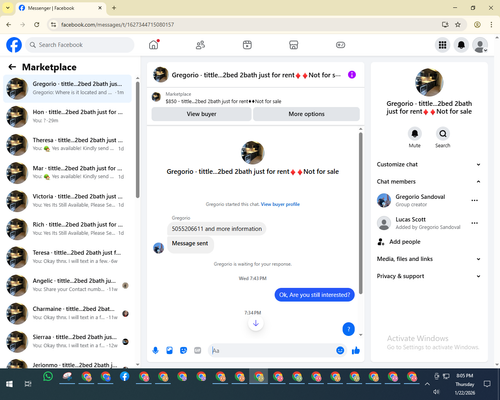Send a thumbs-up like

click(x=356, y=350)
